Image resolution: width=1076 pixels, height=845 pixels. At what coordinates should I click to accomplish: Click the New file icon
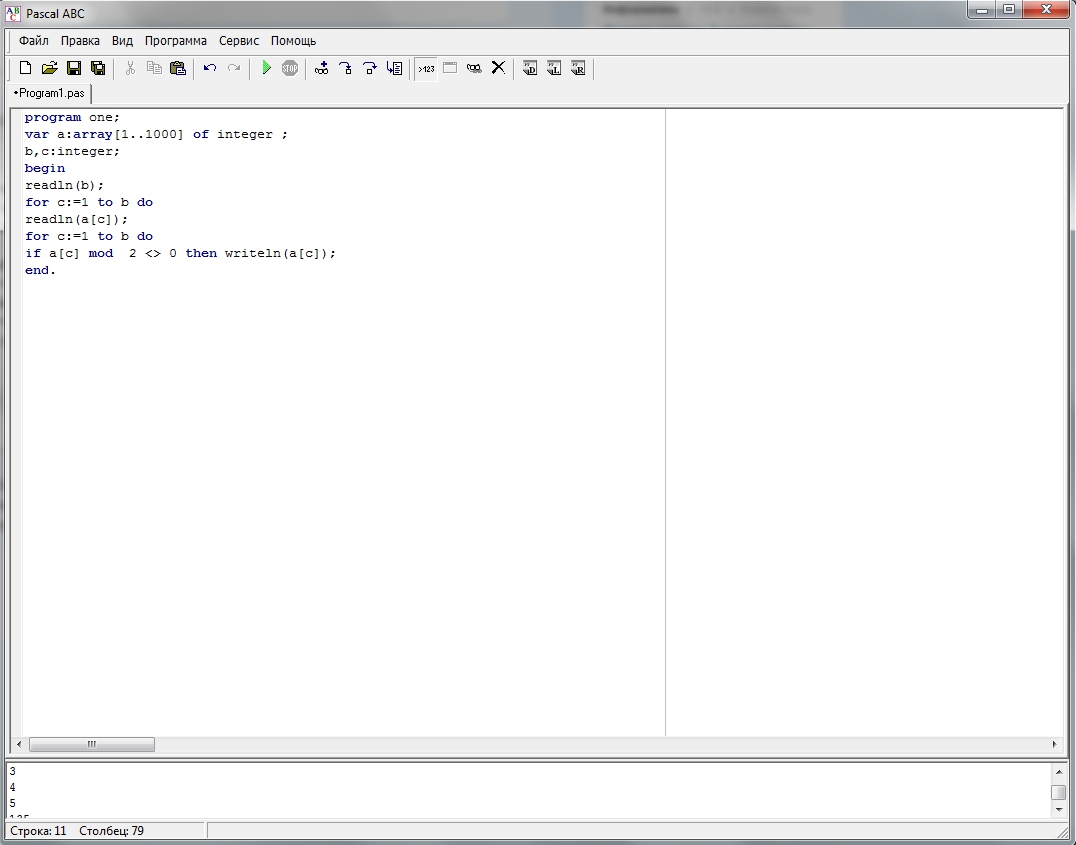point(26,68)
